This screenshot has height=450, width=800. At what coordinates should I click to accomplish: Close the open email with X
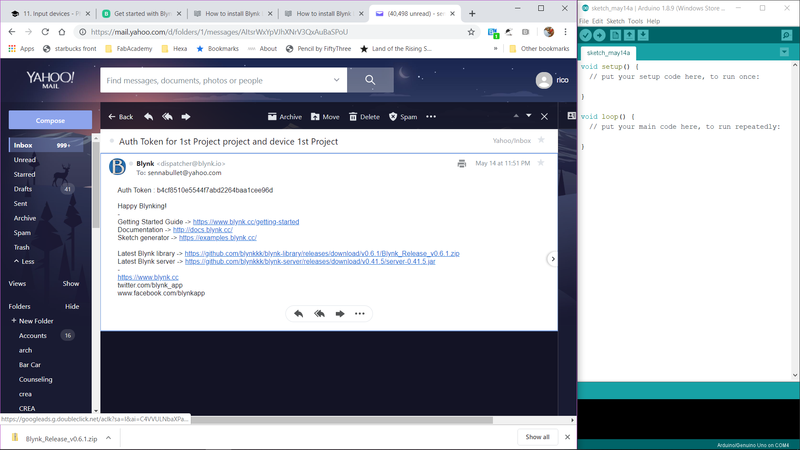544,117
